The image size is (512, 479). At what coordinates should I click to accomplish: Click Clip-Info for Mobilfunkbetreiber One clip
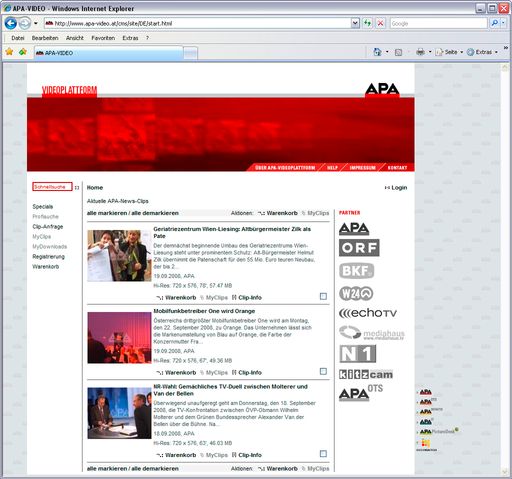click(x=247, y=372)
